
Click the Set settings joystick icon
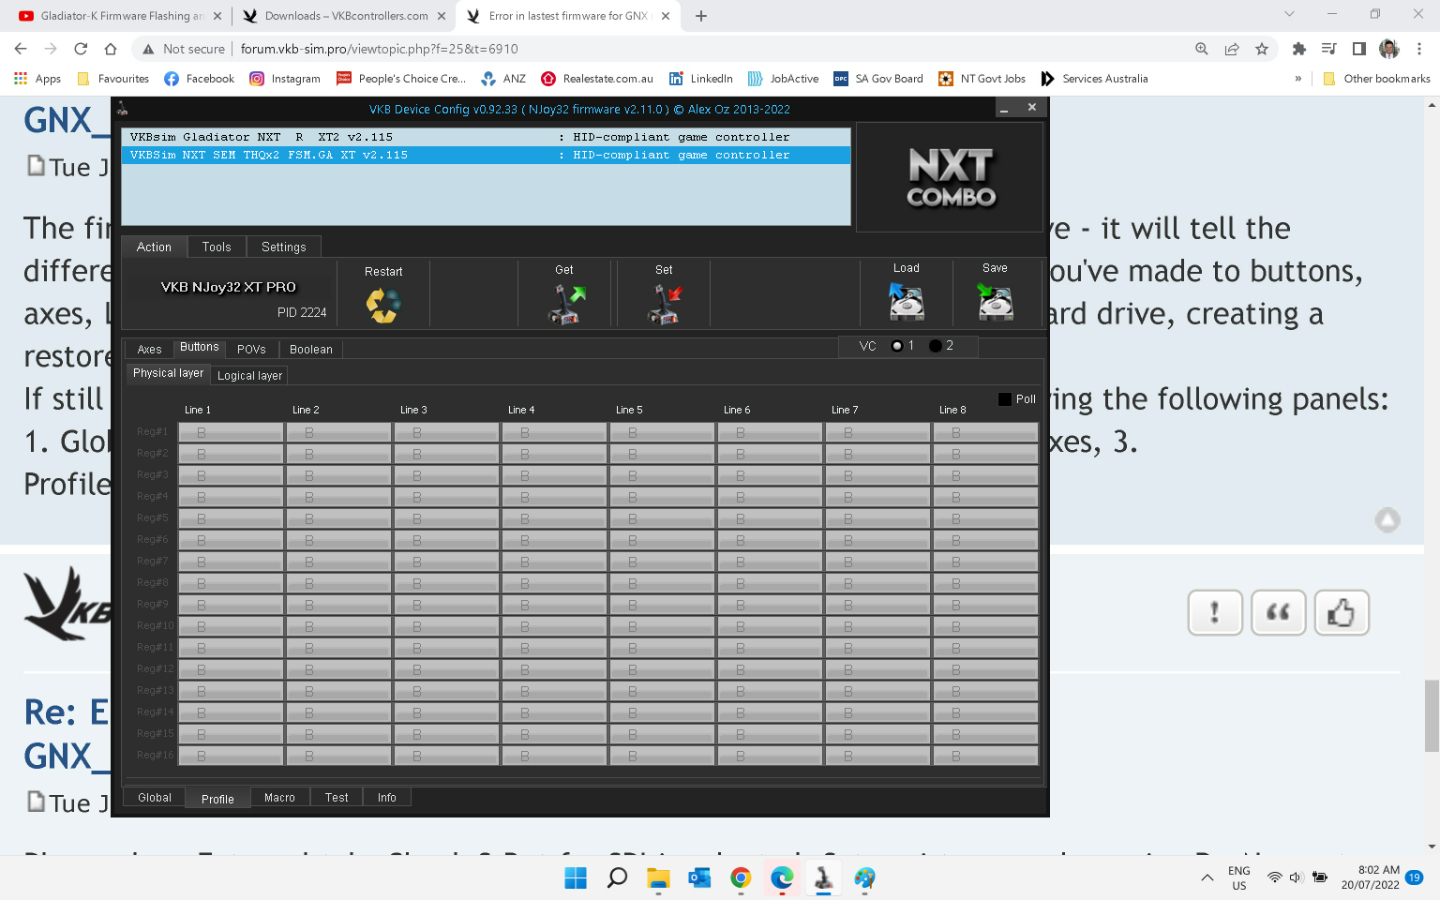664,304
